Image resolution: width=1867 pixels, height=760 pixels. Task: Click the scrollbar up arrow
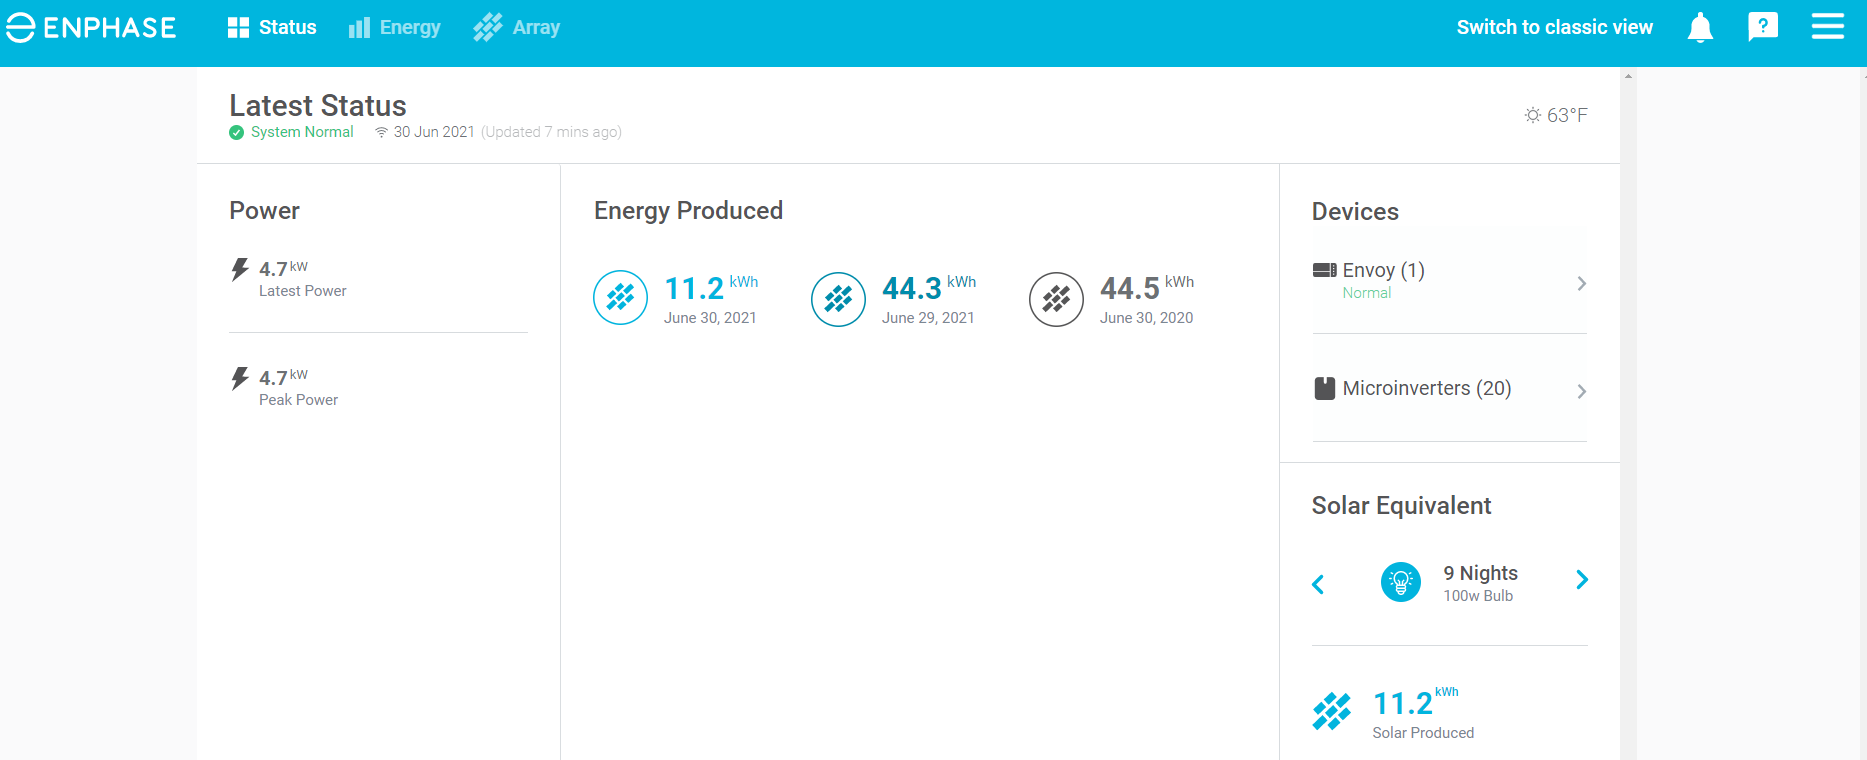1628,76
